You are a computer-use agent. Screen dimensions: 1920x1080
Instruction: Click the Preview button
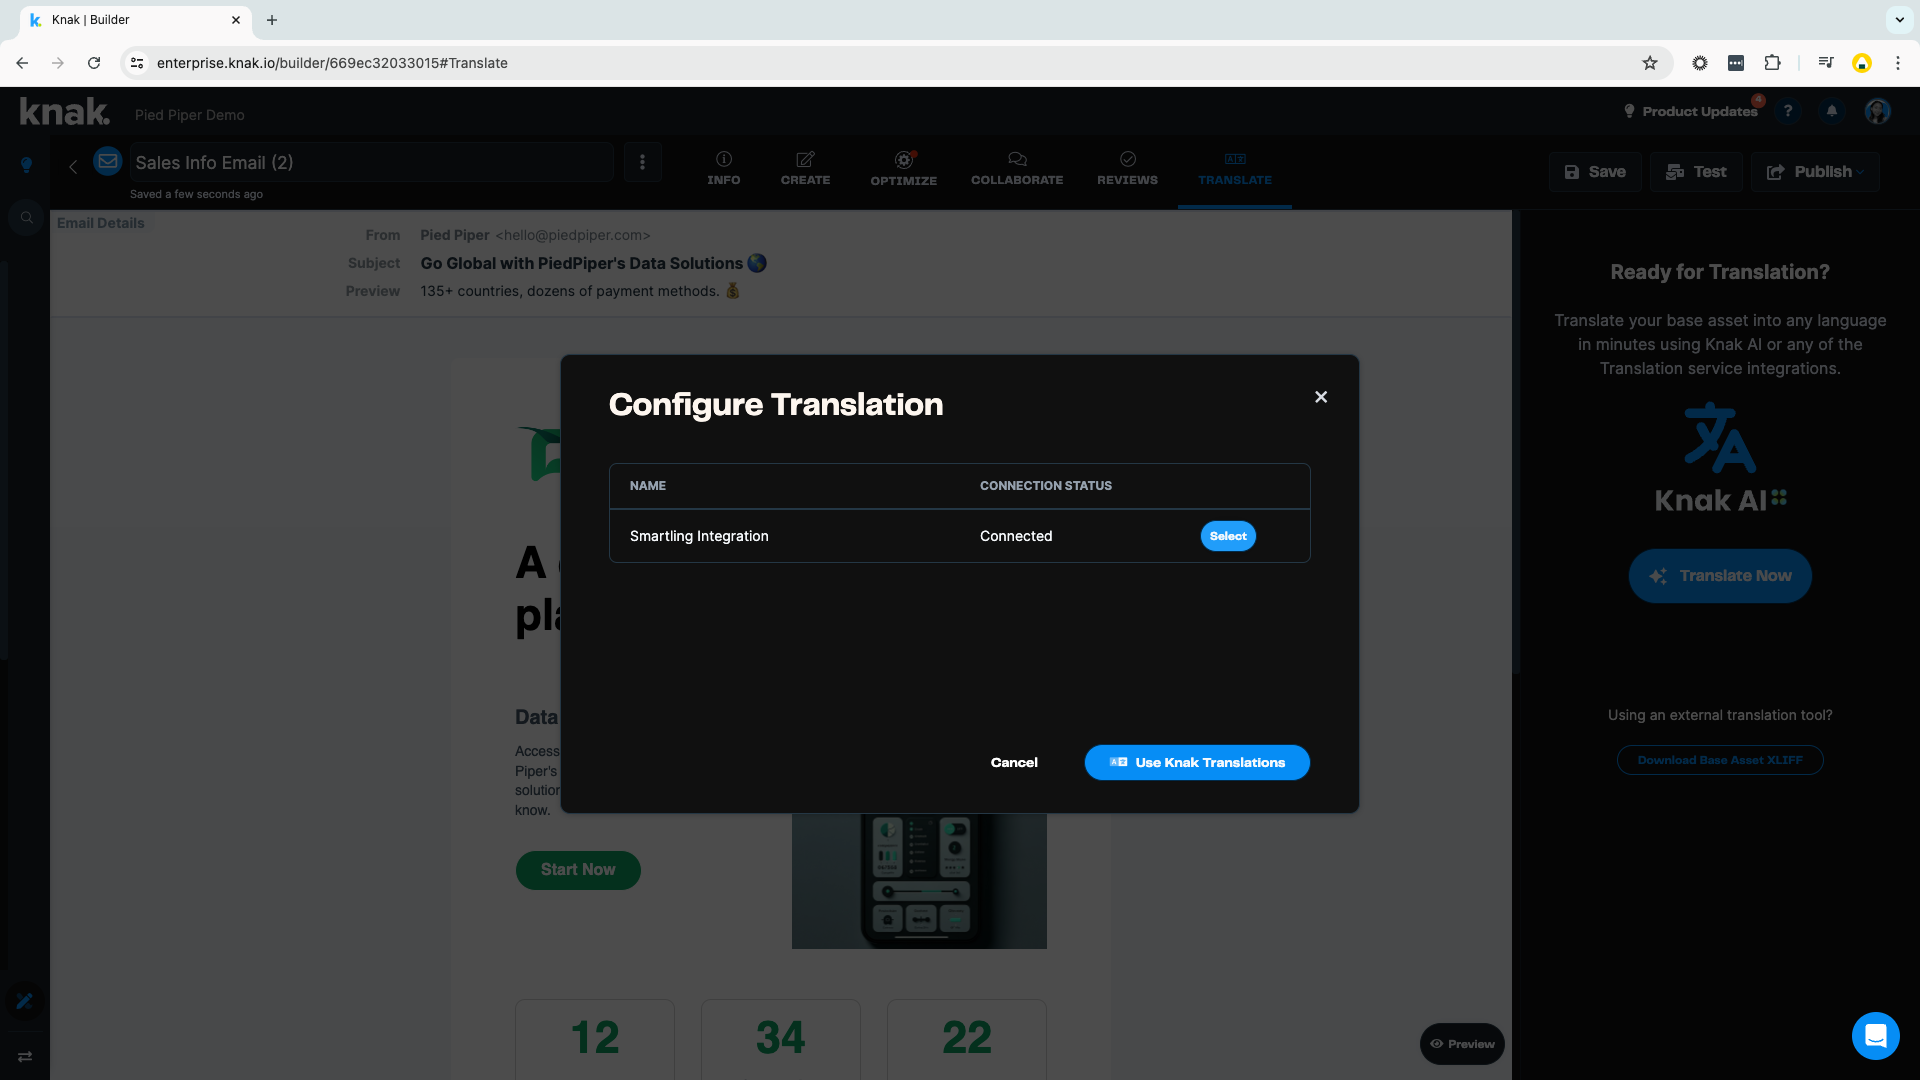1462,1044
